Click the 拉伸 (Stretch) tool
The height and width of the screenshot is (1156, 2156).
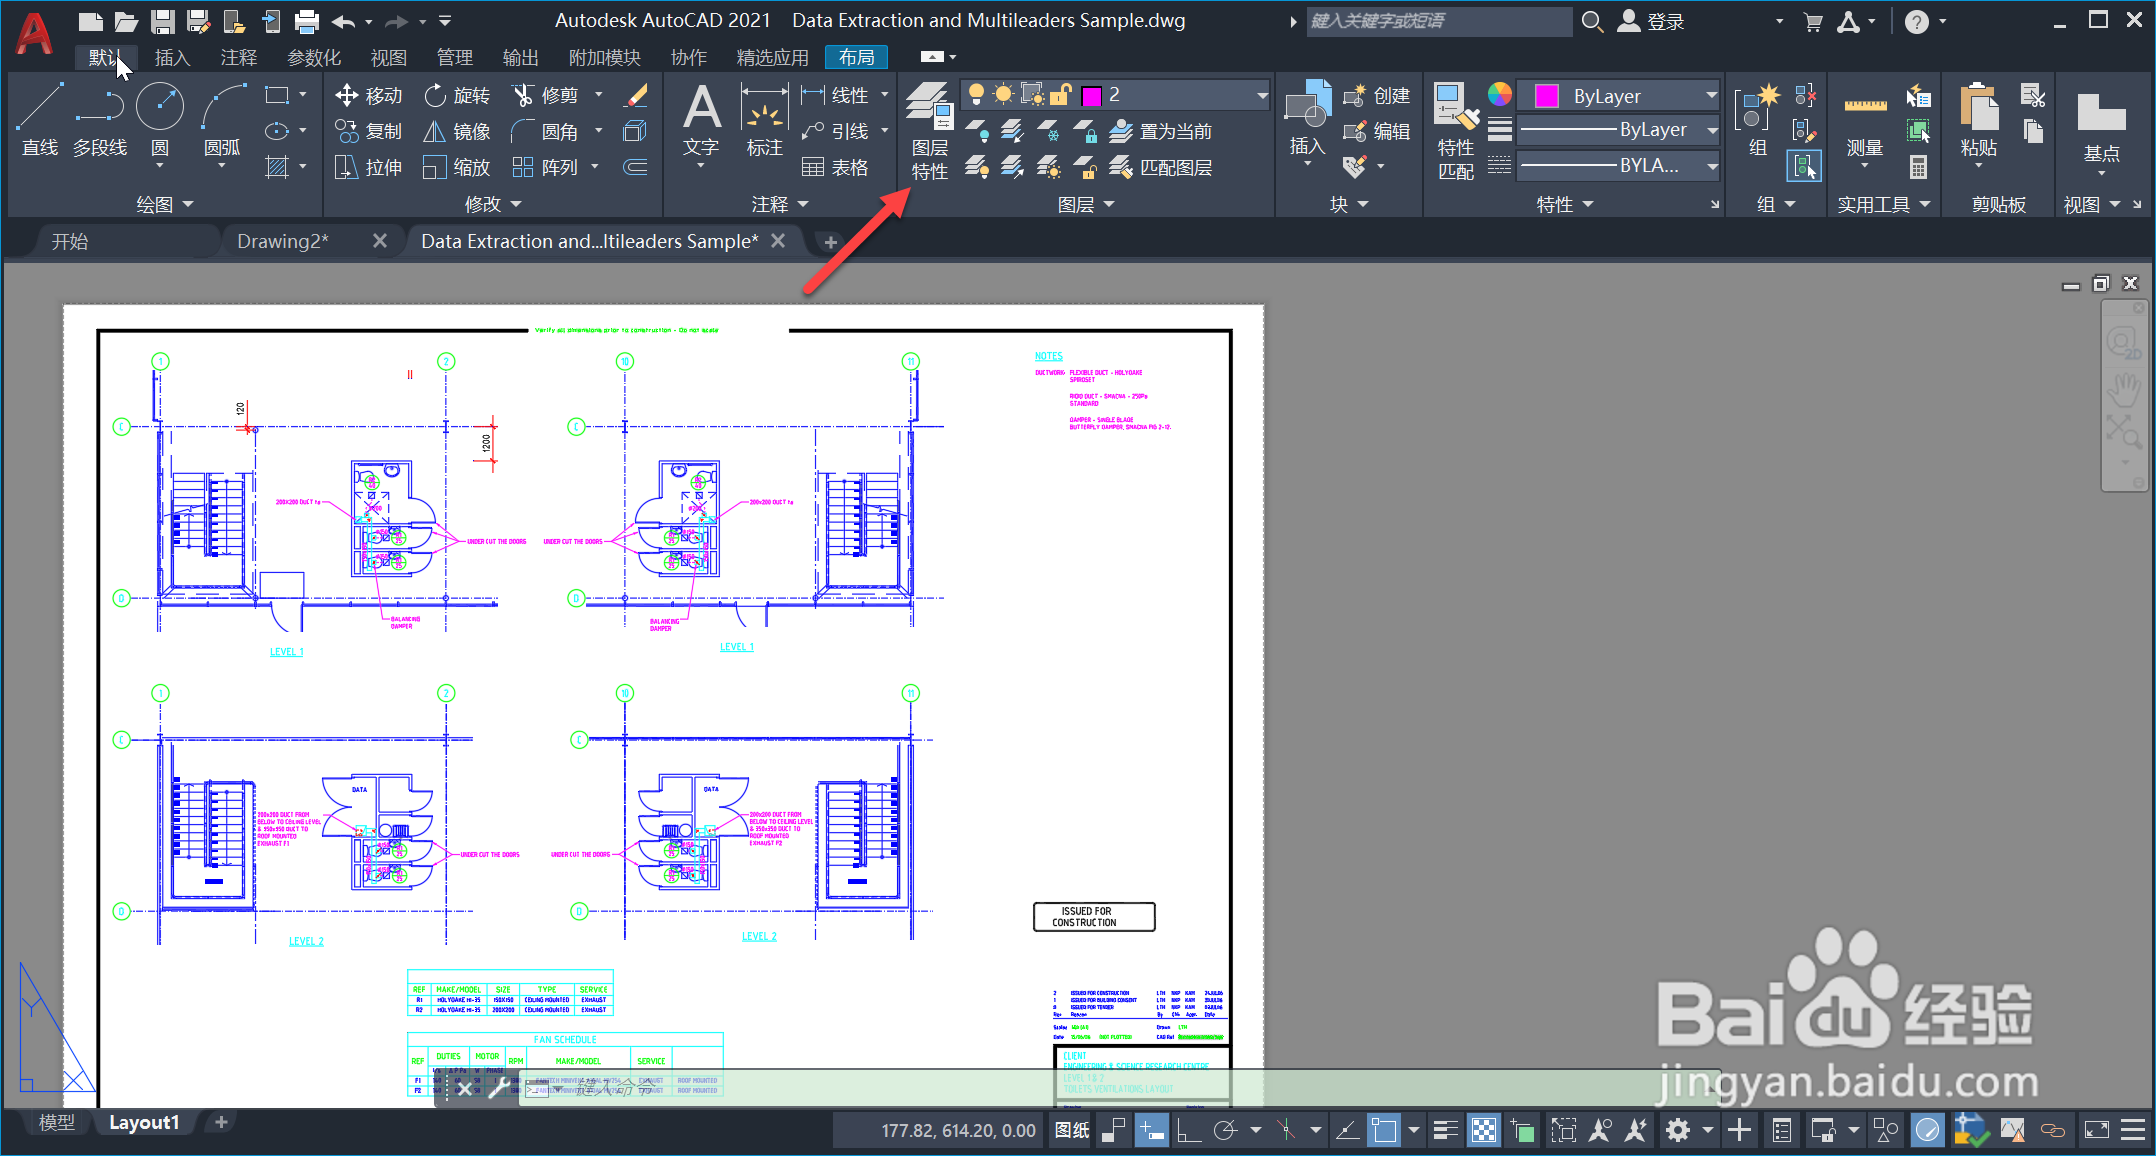point(368,167)
